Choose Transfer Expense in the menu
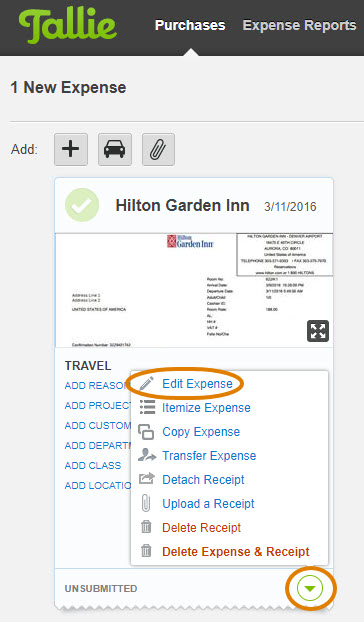Screen dimensions: 364x622 [x=209, y=455]
